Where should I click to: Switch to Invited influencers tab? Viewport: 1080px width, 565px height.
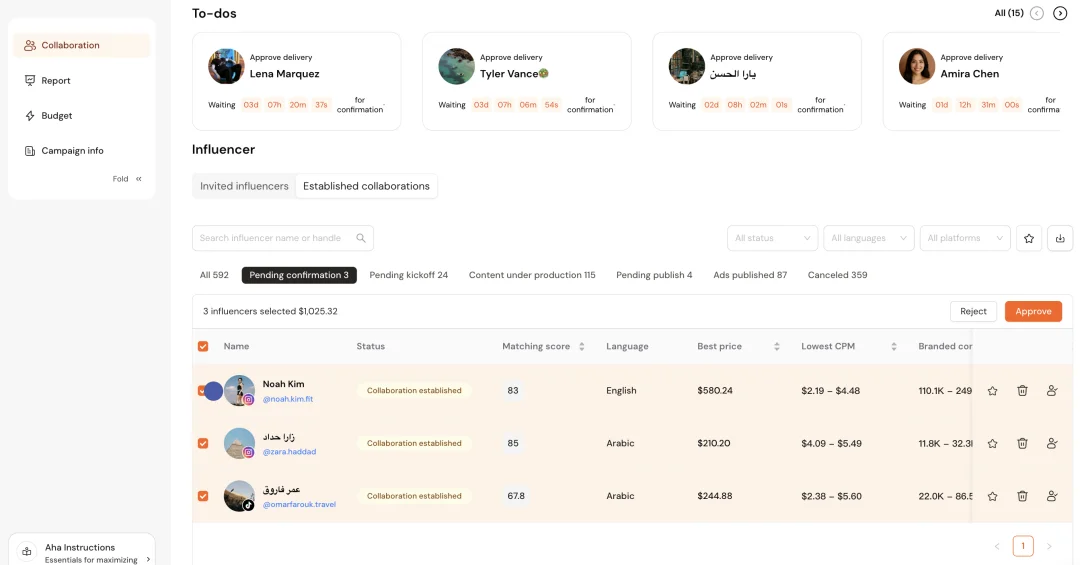pyautogui.click(x=244, y=186)
